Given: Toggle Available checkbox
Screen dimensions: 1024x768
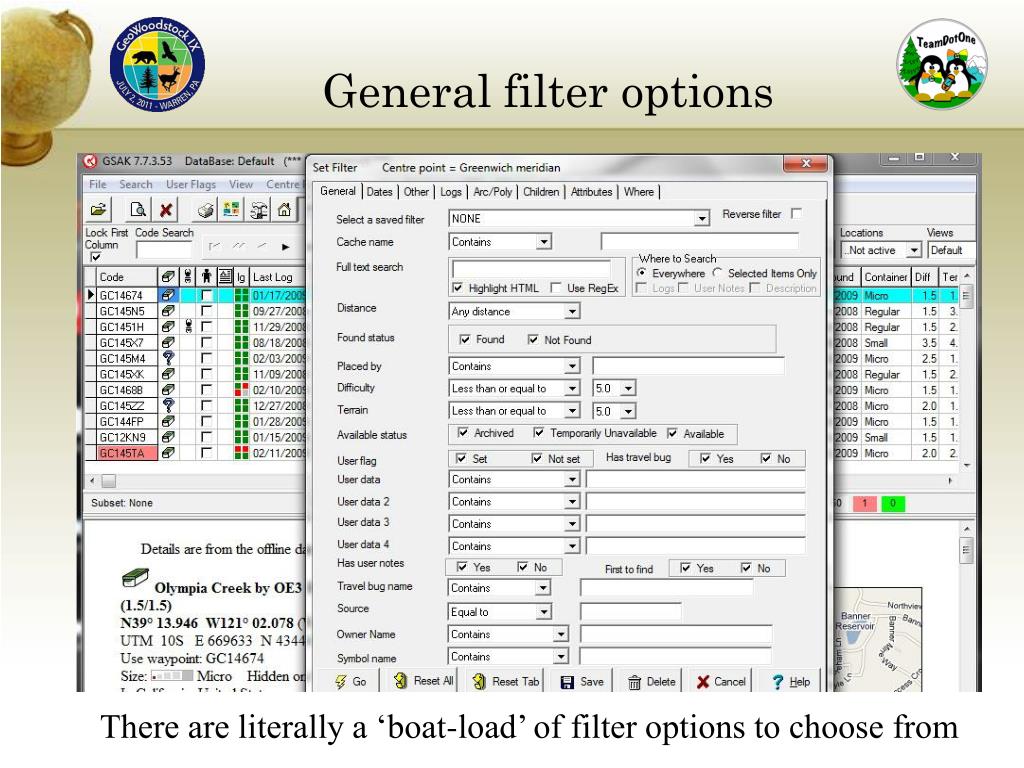Looking at the screenshot, I should point(672,434).
